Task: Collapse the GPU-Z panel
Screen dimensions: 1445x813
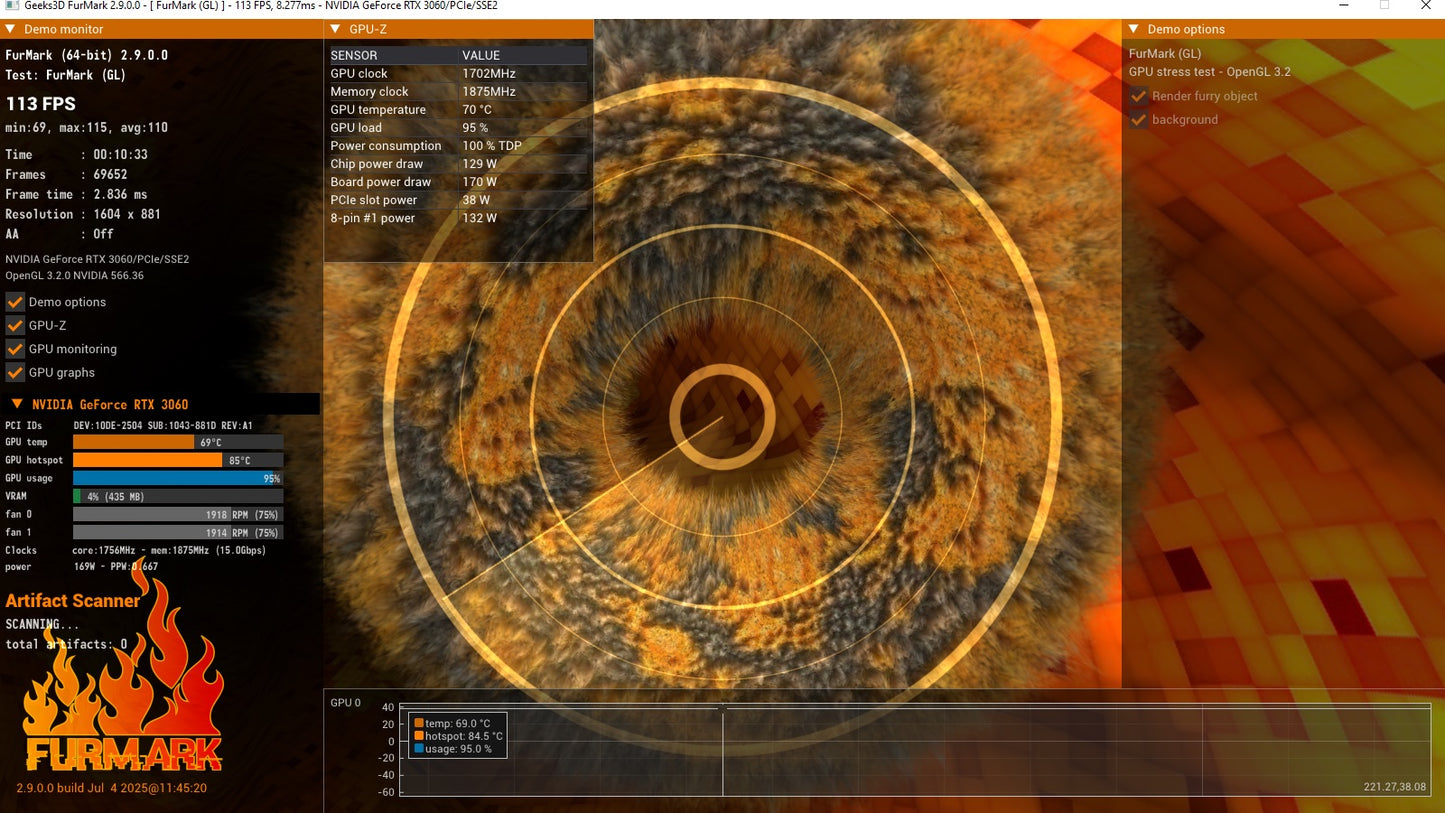Action: pos(333,29)
